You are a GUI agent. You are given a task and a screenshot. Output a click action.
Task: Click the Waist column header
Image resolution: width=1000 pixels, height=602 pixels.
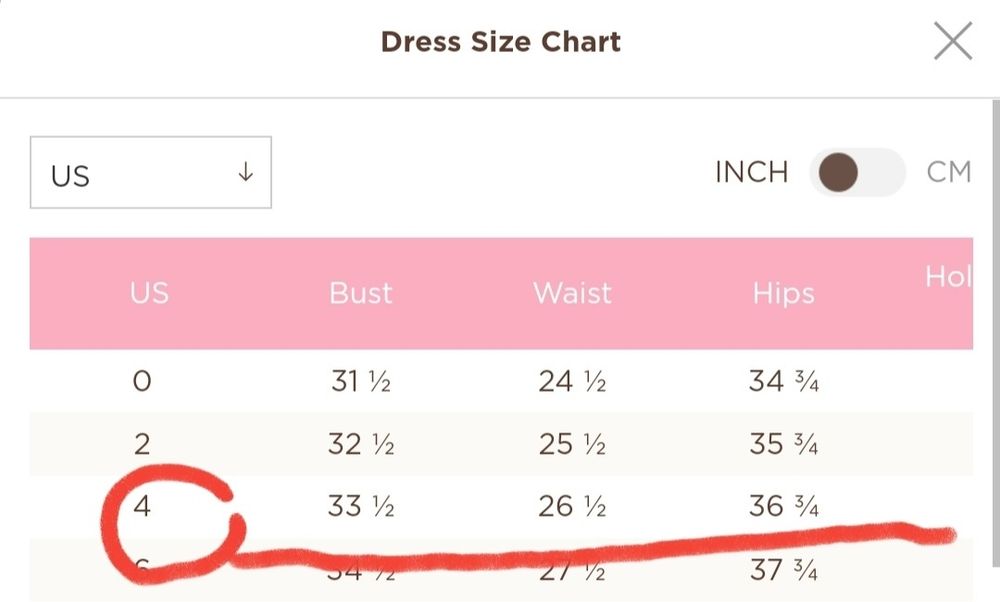[574, 293]
